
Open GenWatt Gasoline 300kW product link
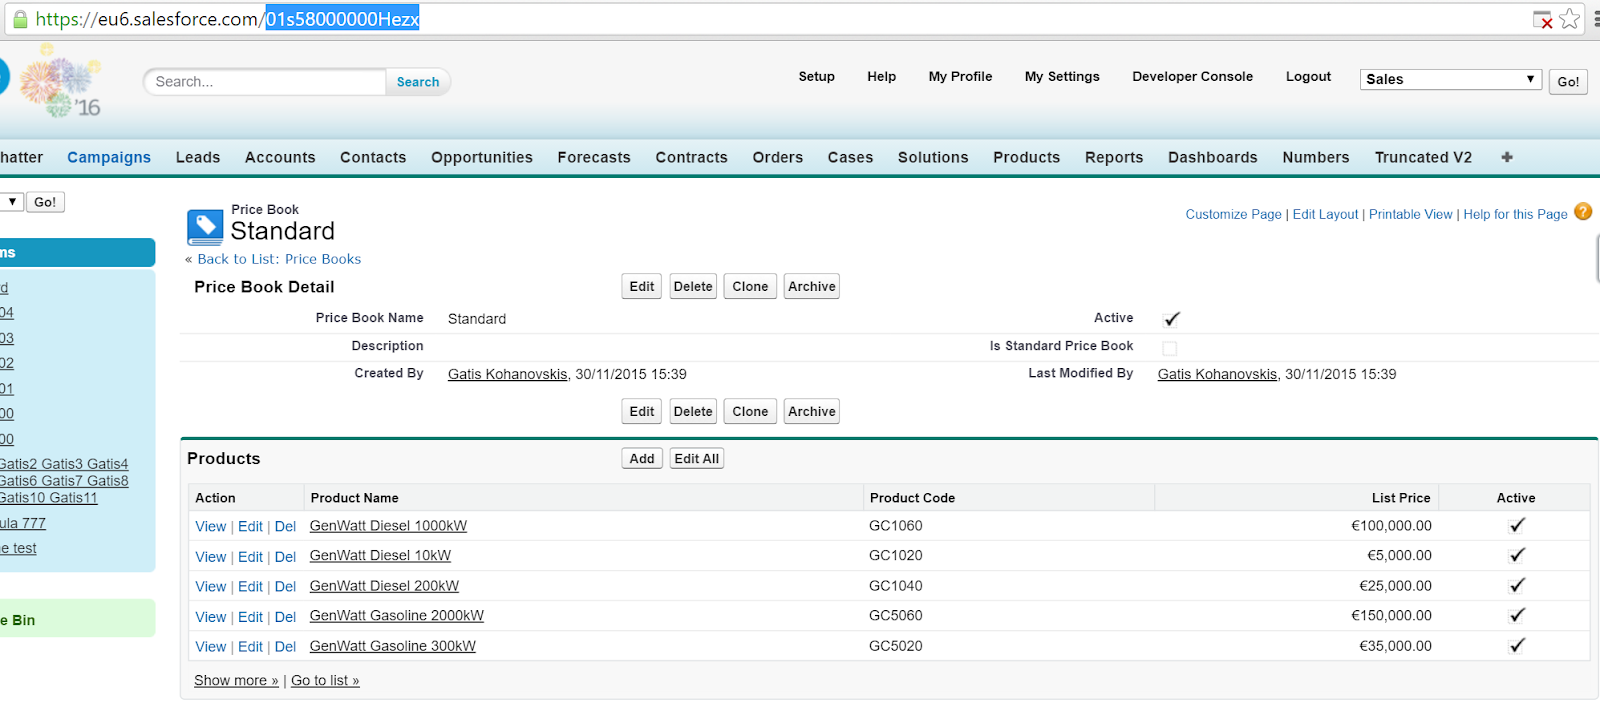pos(393,646)
